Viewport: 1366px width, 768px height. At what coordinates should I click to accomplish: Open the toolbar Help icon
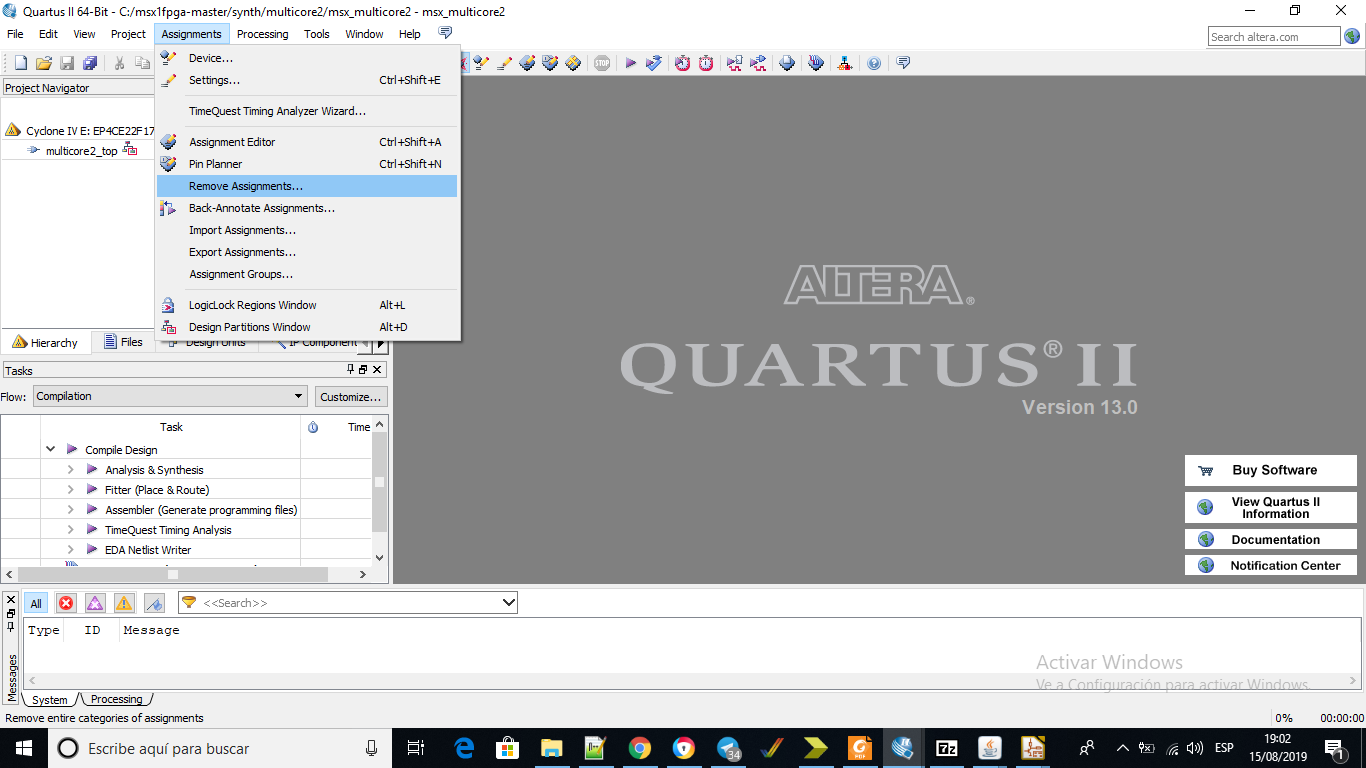tap(874, 63)
